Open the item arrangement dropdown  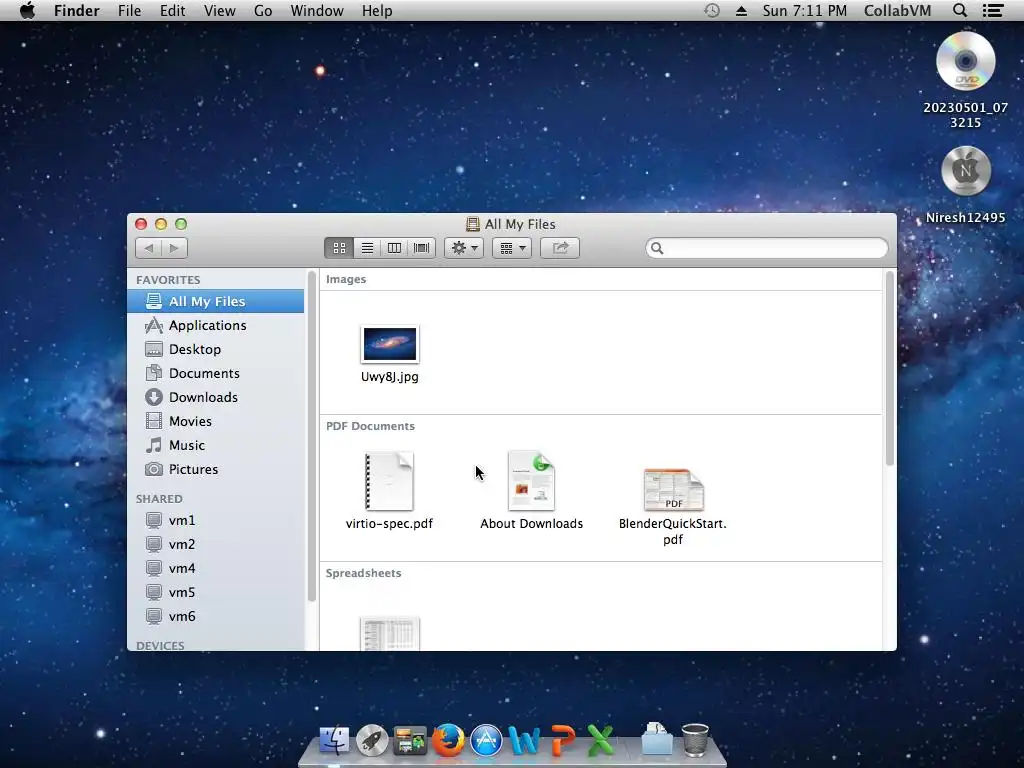(x=511, y=248)
